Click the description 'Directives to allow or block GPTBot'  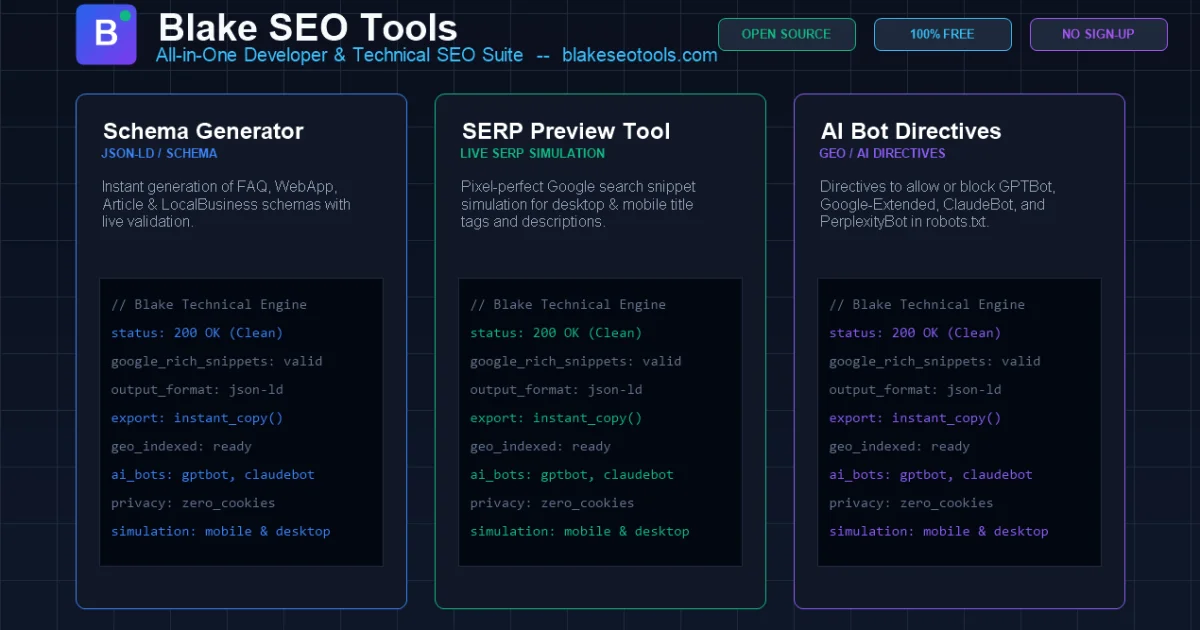click(x=938, y=204)
